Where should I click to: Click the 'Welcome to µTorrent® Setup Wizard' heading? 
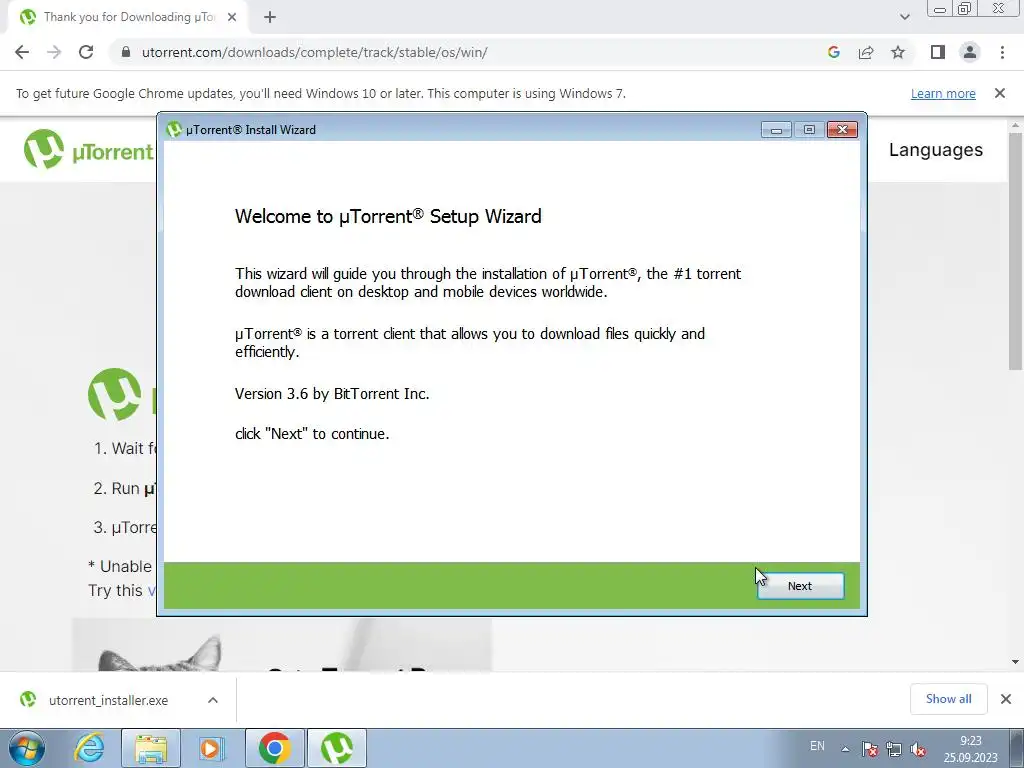[388, 216]
